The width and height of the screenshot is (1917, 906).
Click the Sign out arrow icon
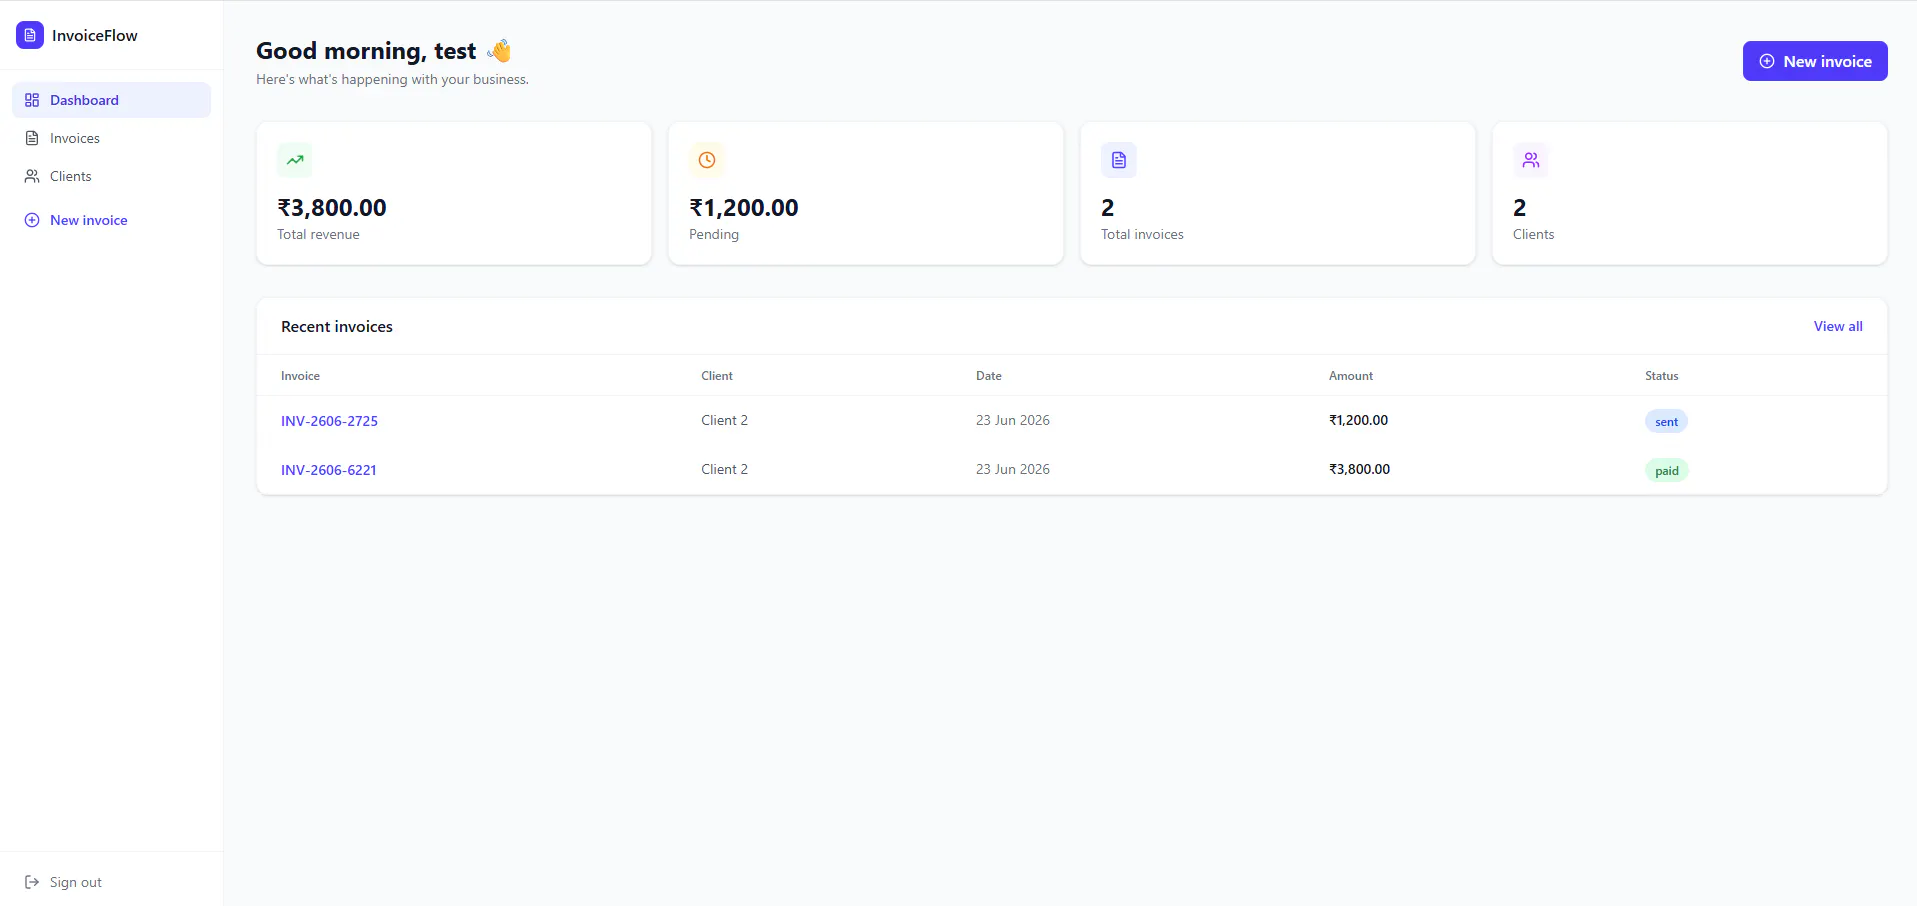coord(32,882)
